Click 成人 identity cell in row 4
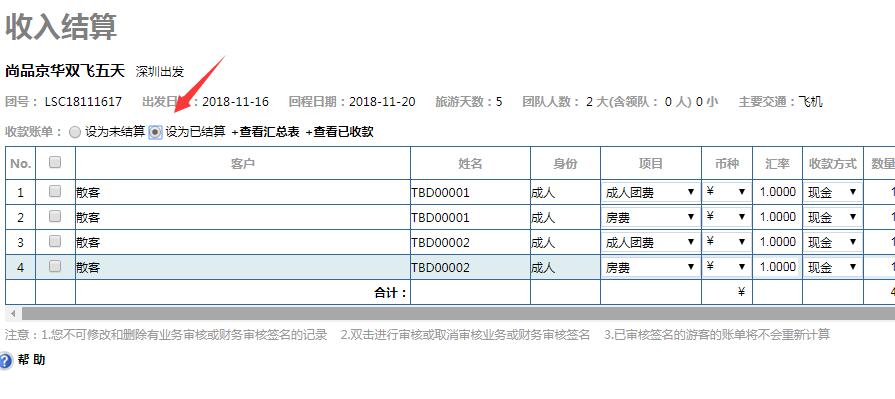This screenshot has height=399, width=895. coord(565,267)
